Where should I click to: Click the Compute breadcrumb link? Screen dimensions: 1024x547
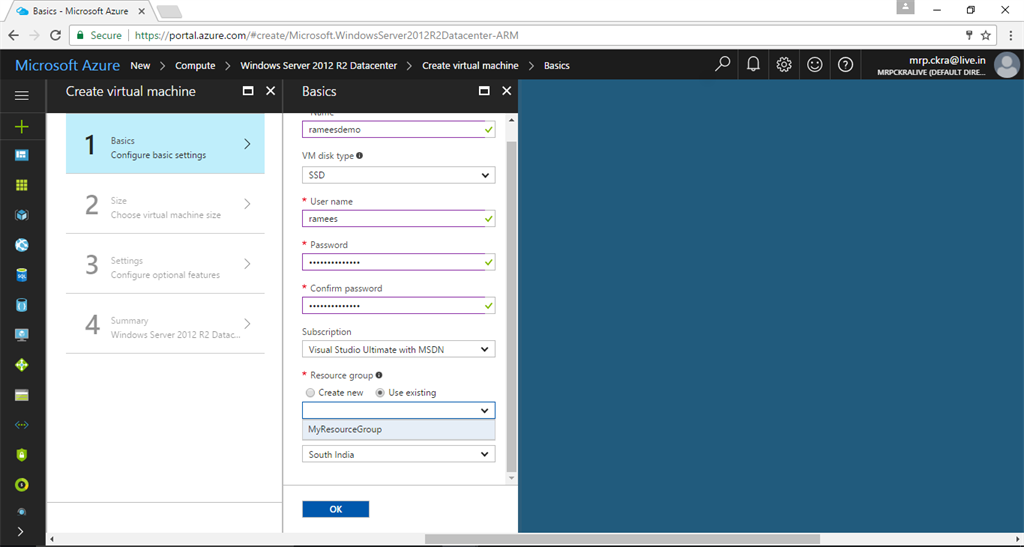195,65
